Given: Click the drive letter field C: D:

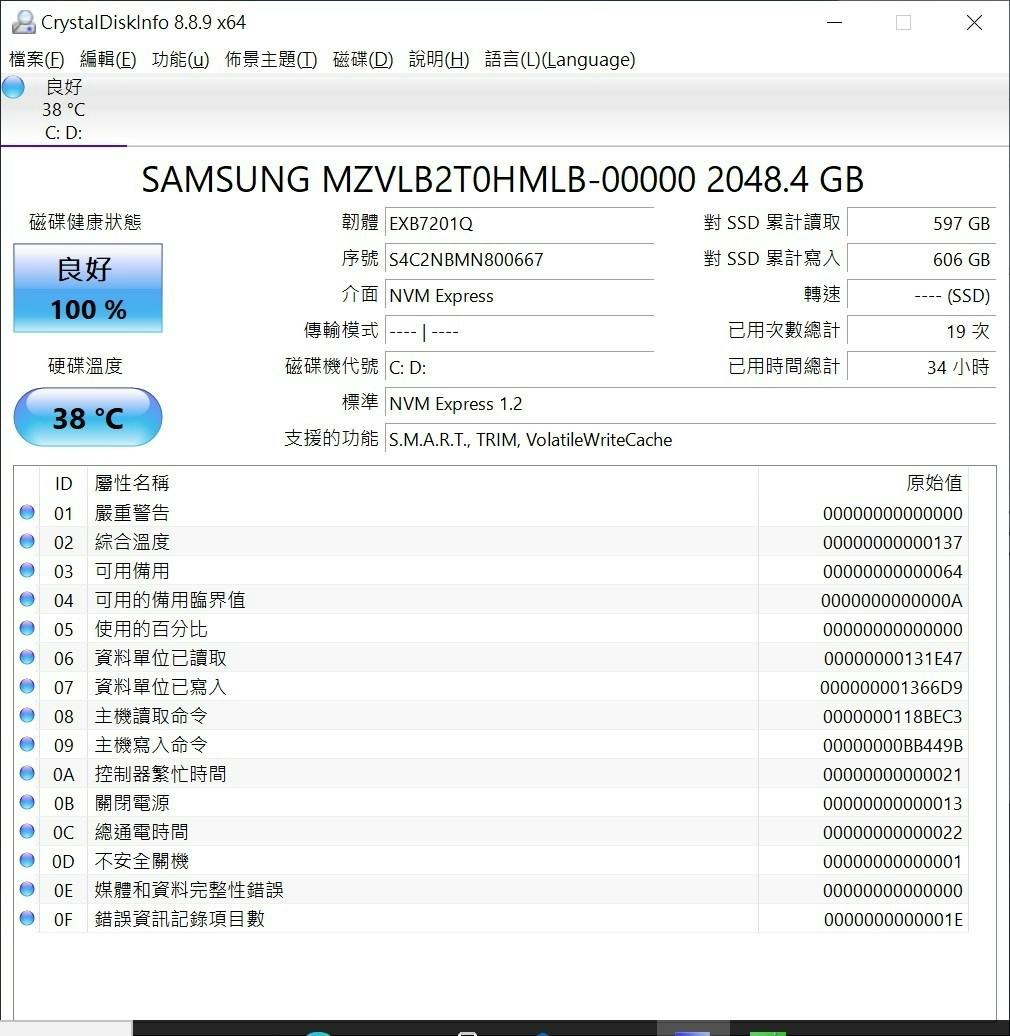Looking at the screenshot, I should coord(519,367).
